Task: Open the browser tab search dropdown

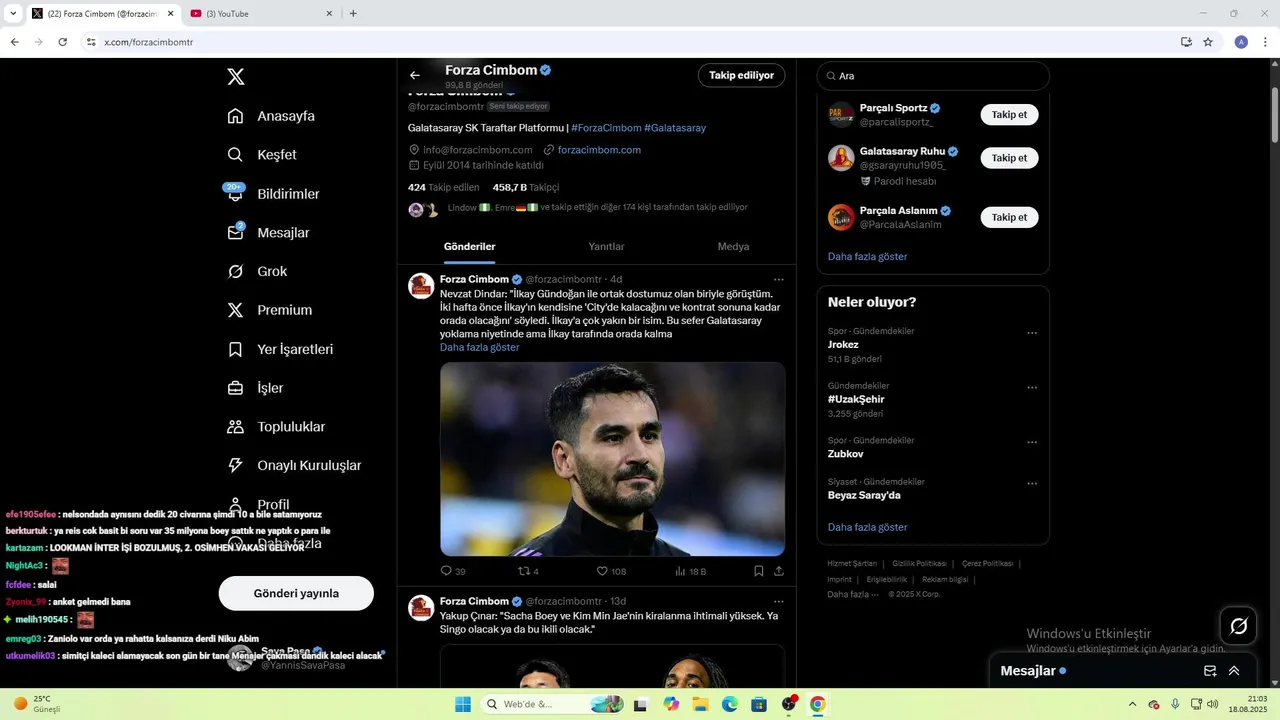Action: coord(12,14)
